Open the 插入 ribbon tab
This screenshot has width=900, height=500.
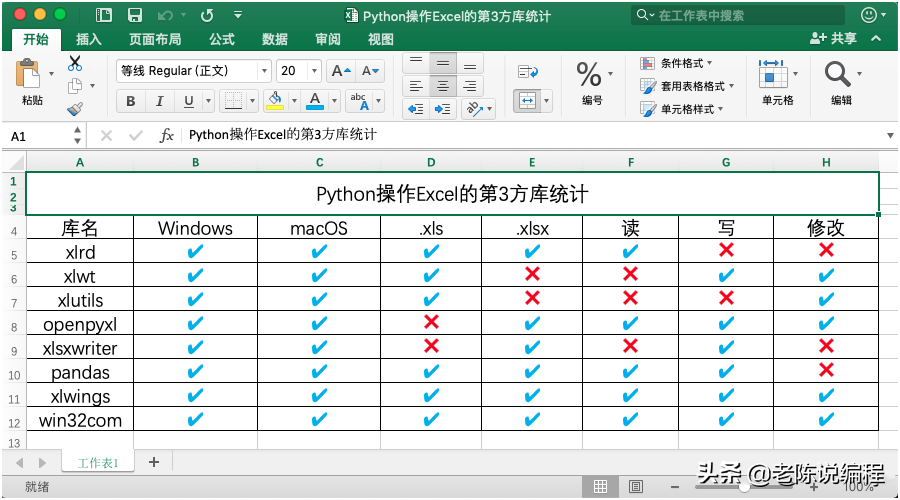tap(88, 40)
